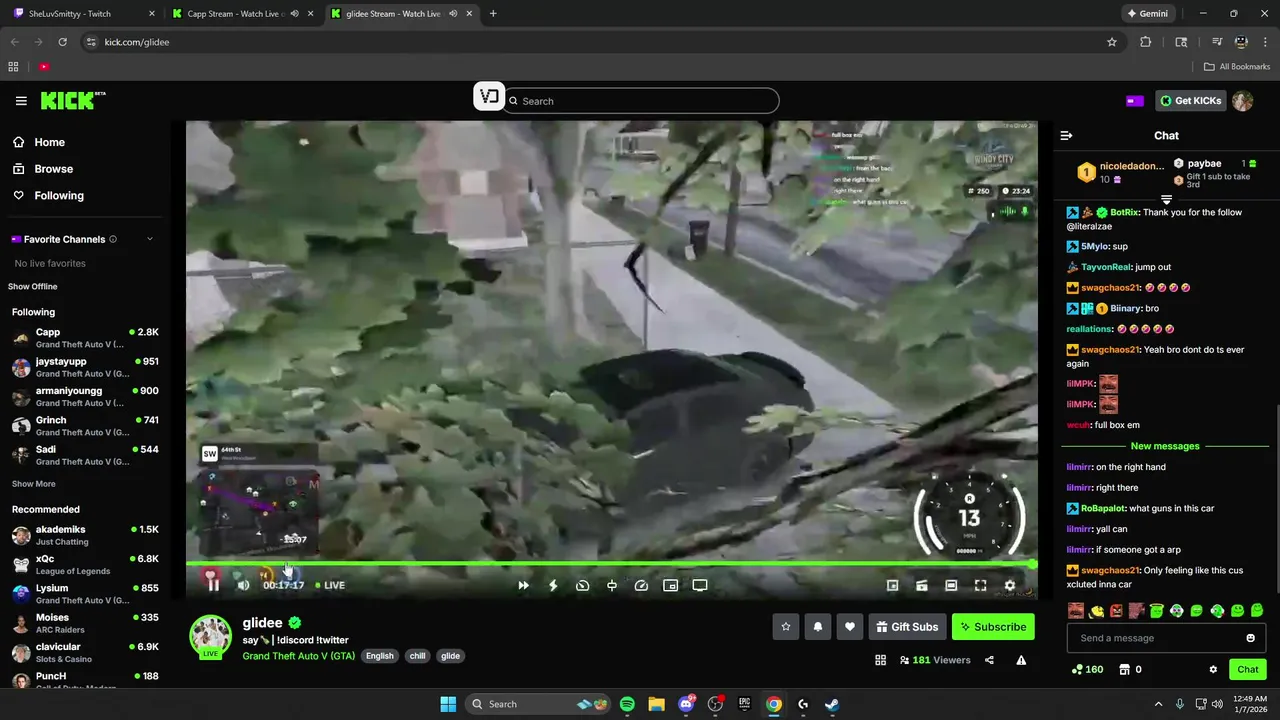This screenshot has height=720, width=1280.
Task: Switch the player to theater mode
Action: pos(951,585)
